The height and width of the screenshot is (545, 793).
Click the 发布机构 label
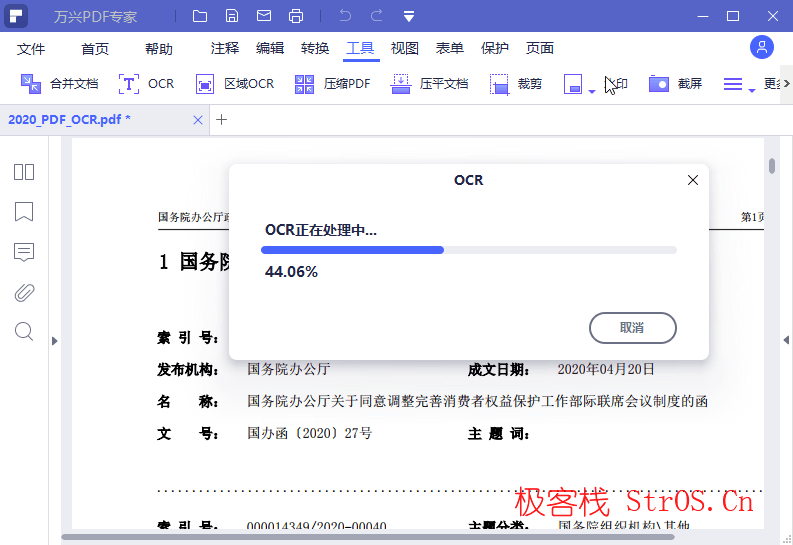point(188,370)
